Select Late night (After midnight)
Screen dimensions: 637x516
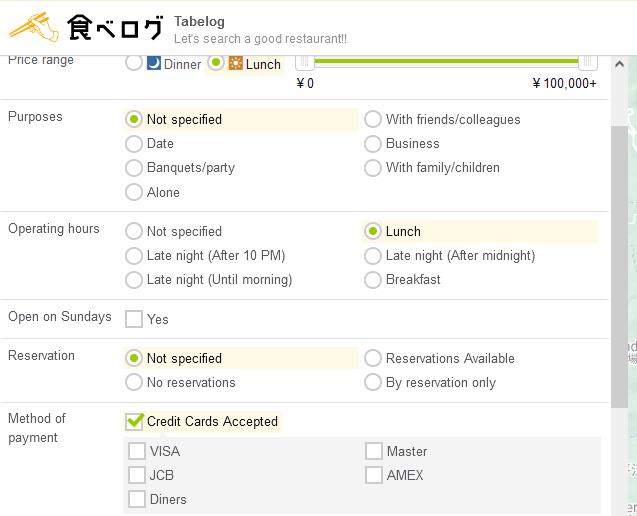click(x=373, y=256)
